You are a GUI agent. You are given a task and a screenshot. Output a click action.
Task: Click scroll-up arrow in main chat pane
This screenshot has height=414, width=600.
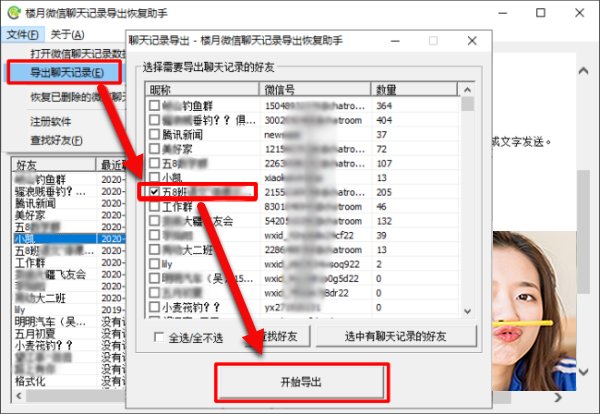tap(584, 71)
